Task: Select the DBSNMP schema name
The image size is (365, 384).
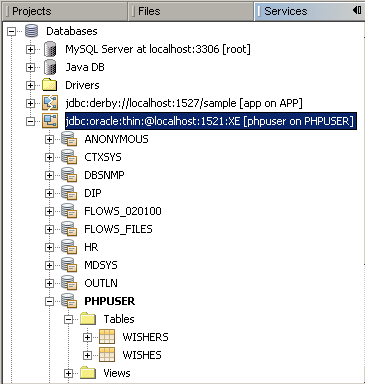Action: pyautogui.click(x=104, y=175)
